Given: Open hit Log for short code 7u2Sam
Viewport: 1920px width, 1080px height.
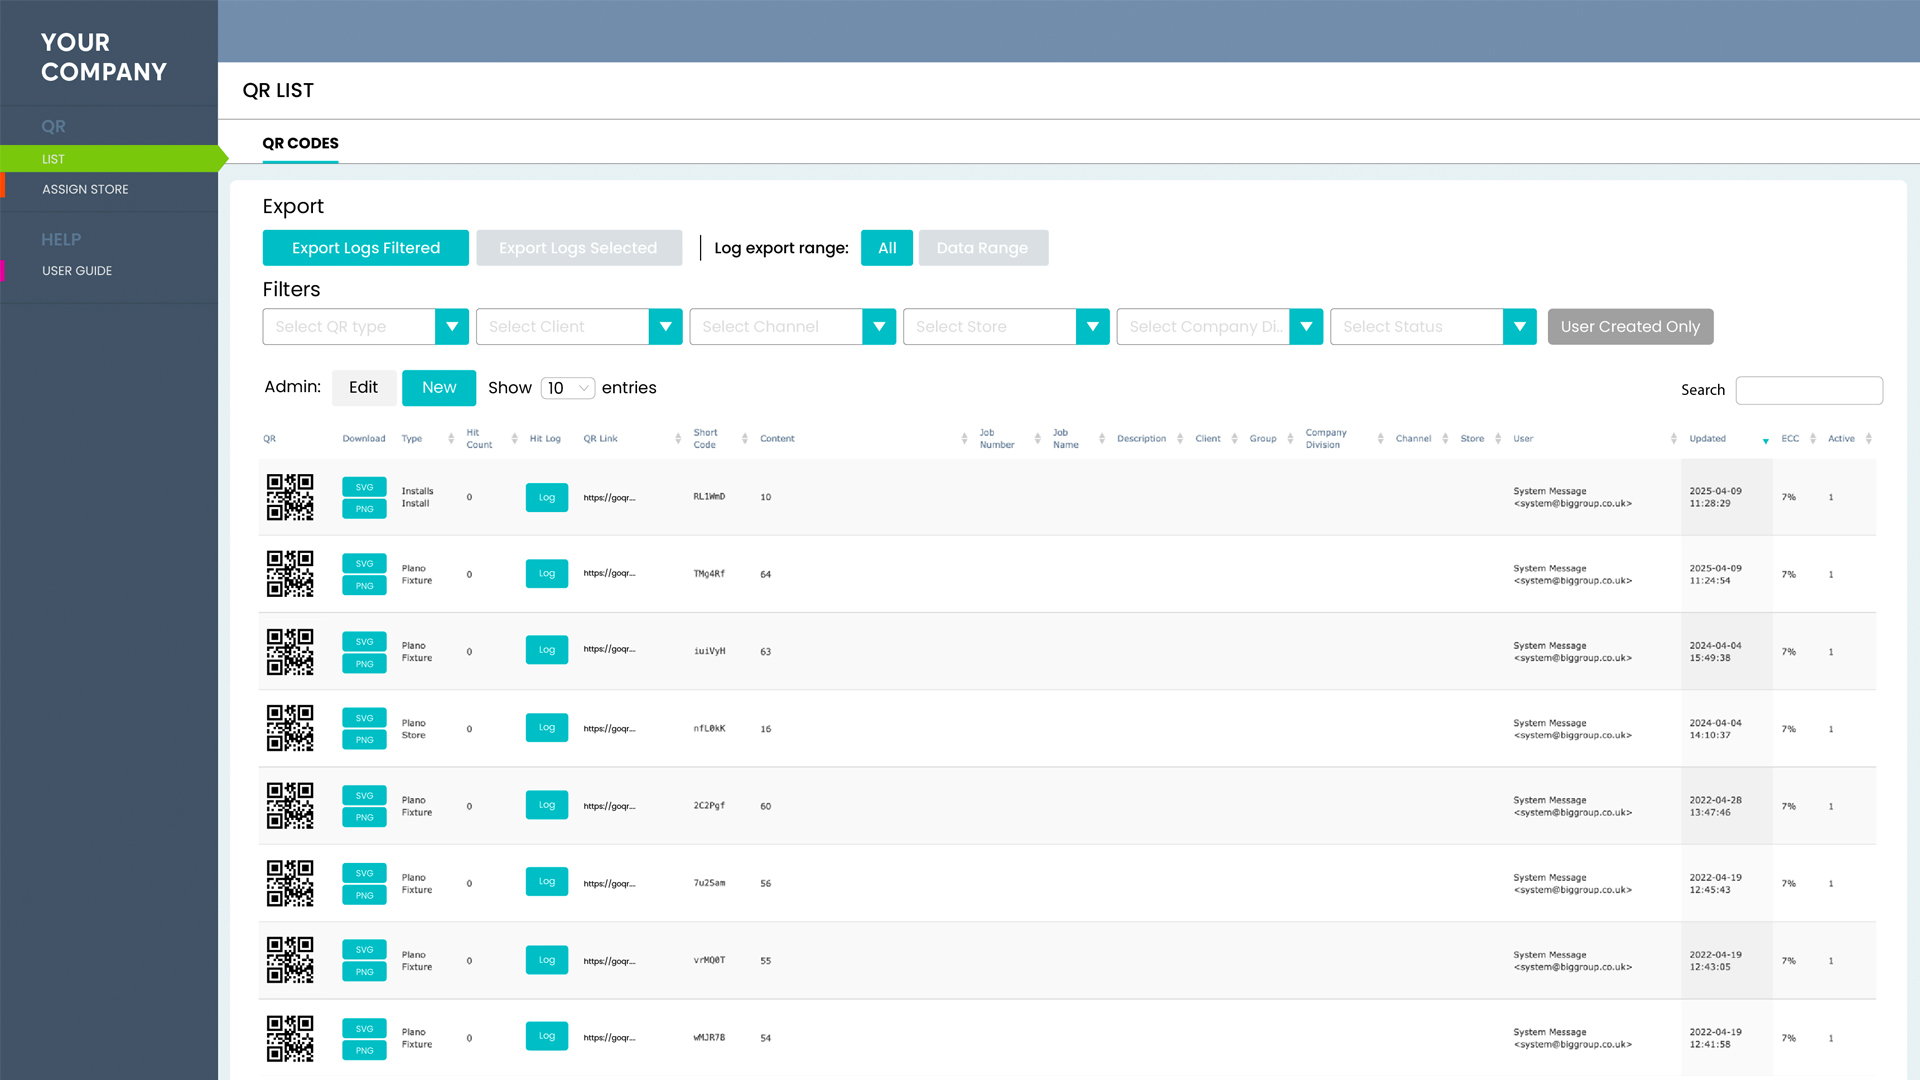Looking at the screenshot, I should coord(547,882).
